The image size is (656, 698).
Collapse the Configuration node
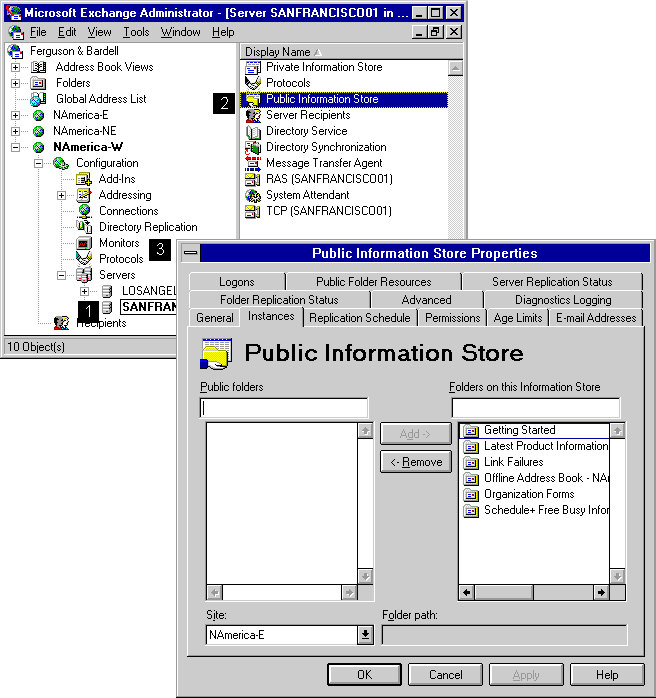[39, 163]
